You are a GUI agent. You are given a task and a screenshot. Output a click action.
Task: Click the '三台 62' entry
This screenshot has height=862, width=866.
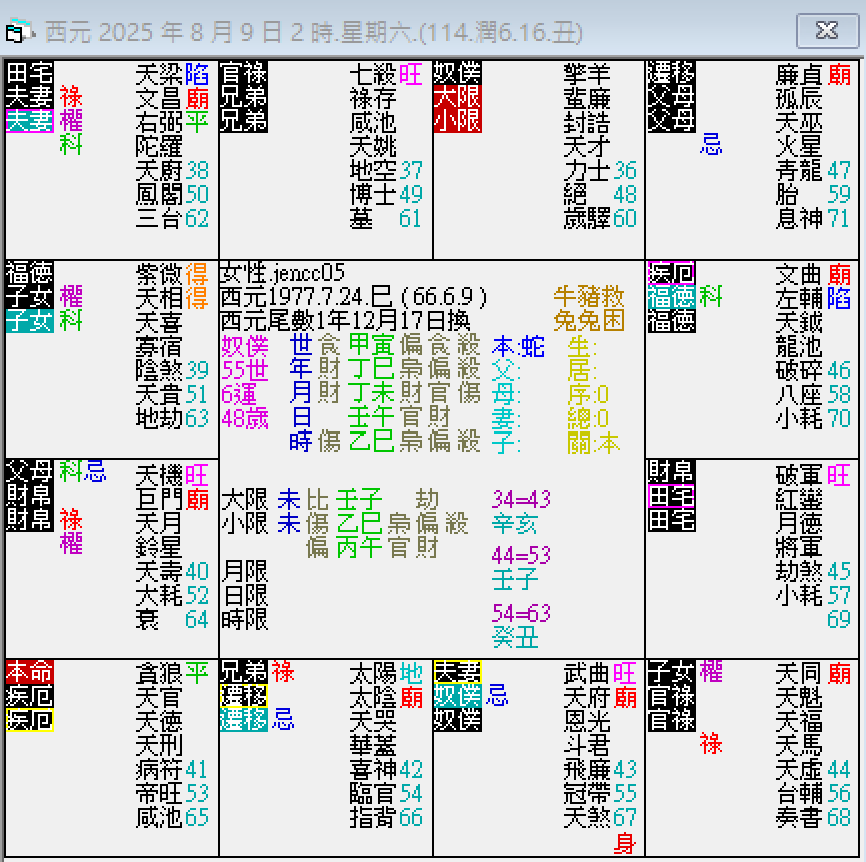point(172,219)
